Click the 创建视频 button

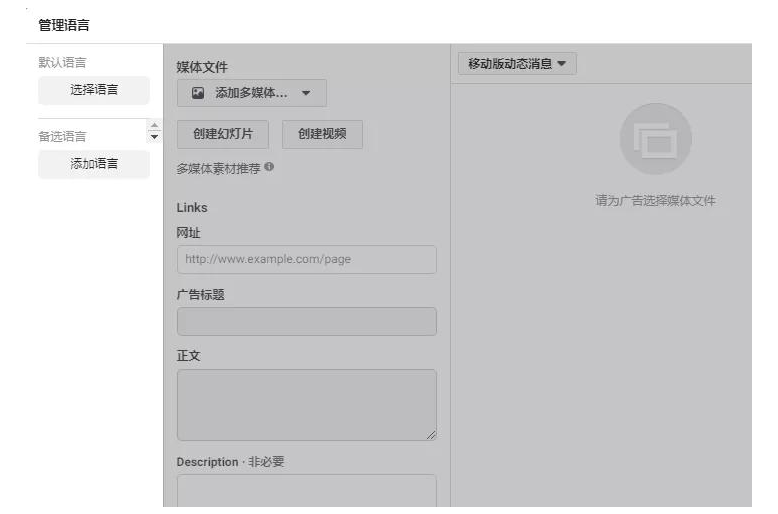pos(322,134)
